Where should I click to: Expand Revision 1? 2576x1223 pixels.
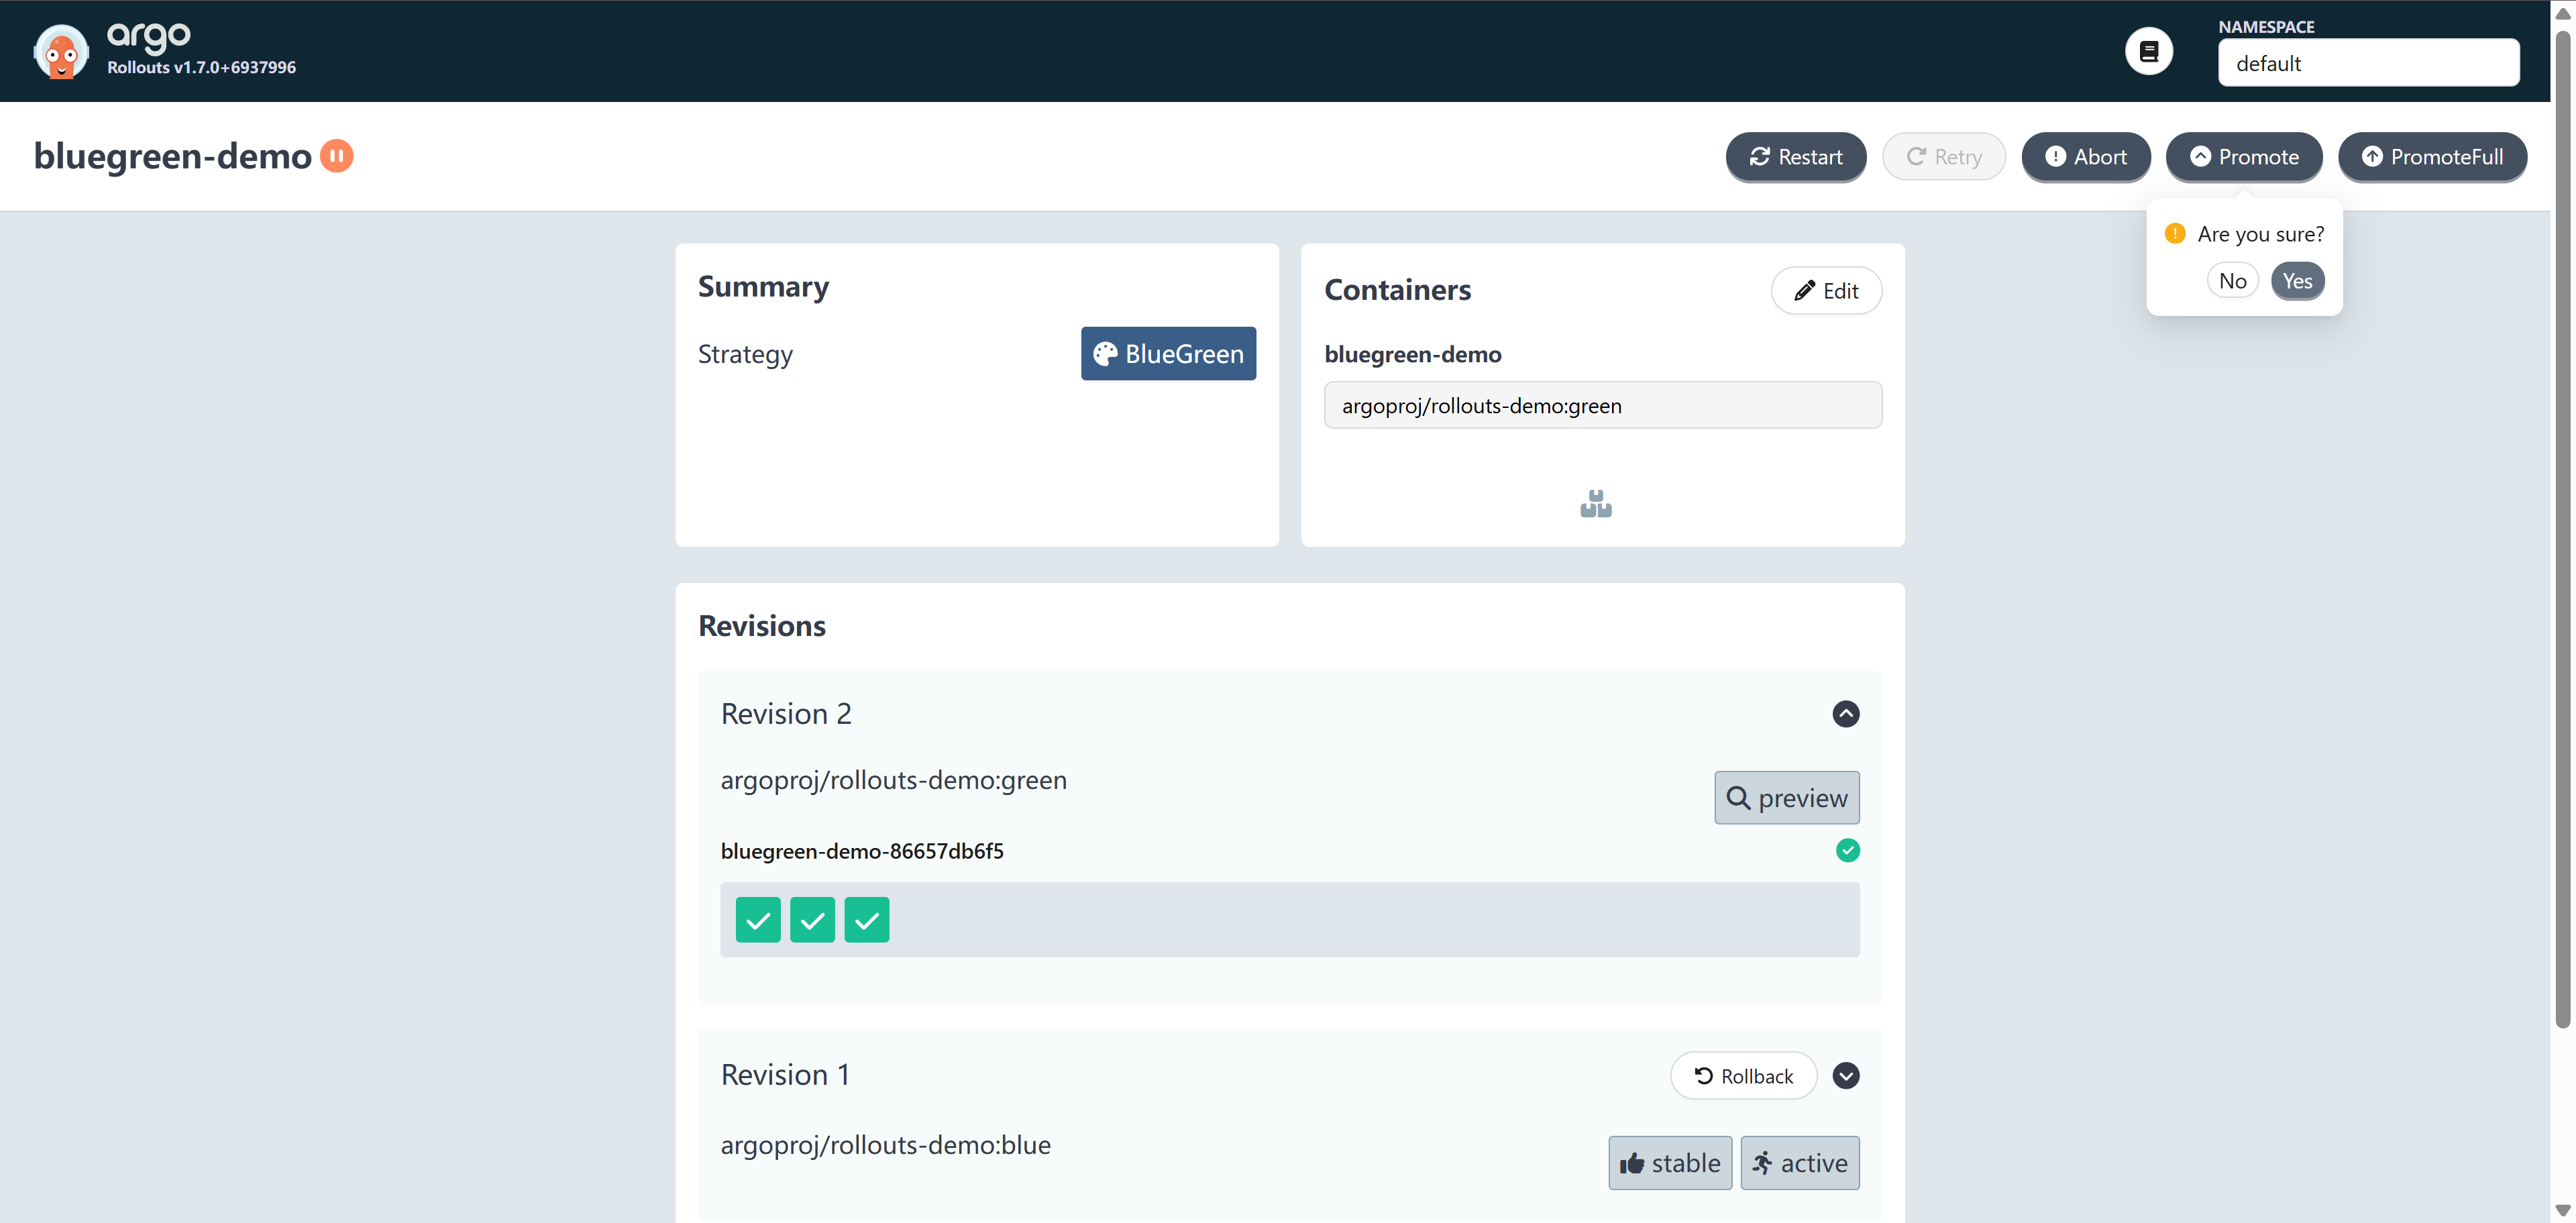1846,1076
